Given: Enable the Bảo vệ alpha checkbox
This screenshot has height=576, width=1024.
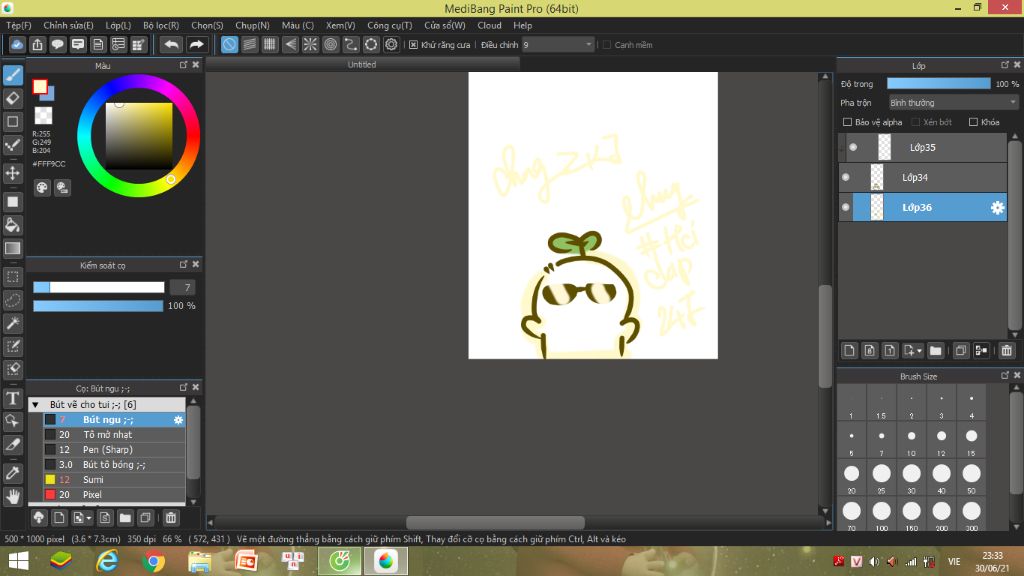Looking at the screenshot, I should pos(848,122).
